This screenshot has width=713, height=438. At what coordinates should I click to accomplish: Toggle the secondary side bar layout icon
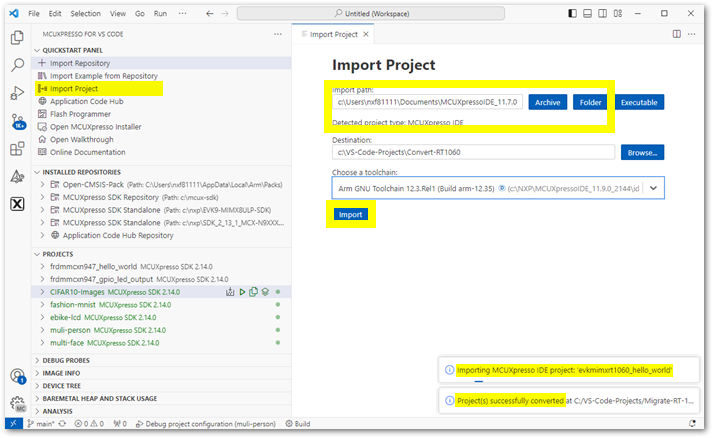[x=603, y=14]
